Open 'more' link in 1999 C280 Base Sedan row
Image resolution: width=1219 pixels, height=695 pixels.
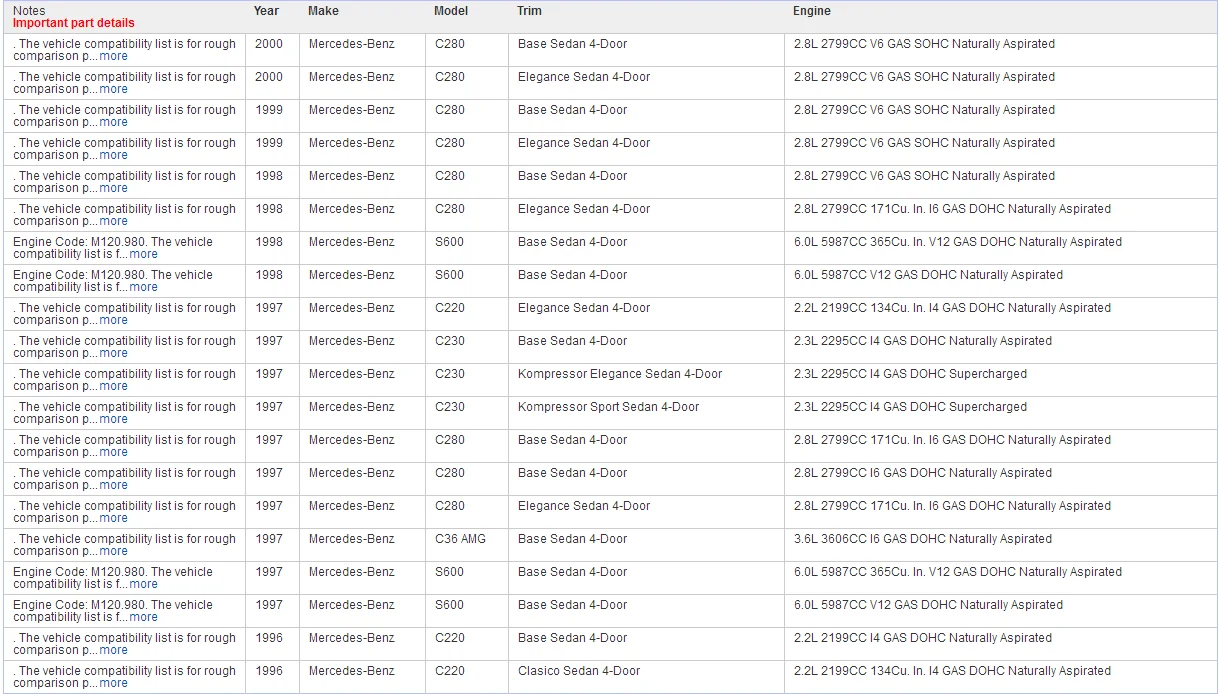point(113,122)
